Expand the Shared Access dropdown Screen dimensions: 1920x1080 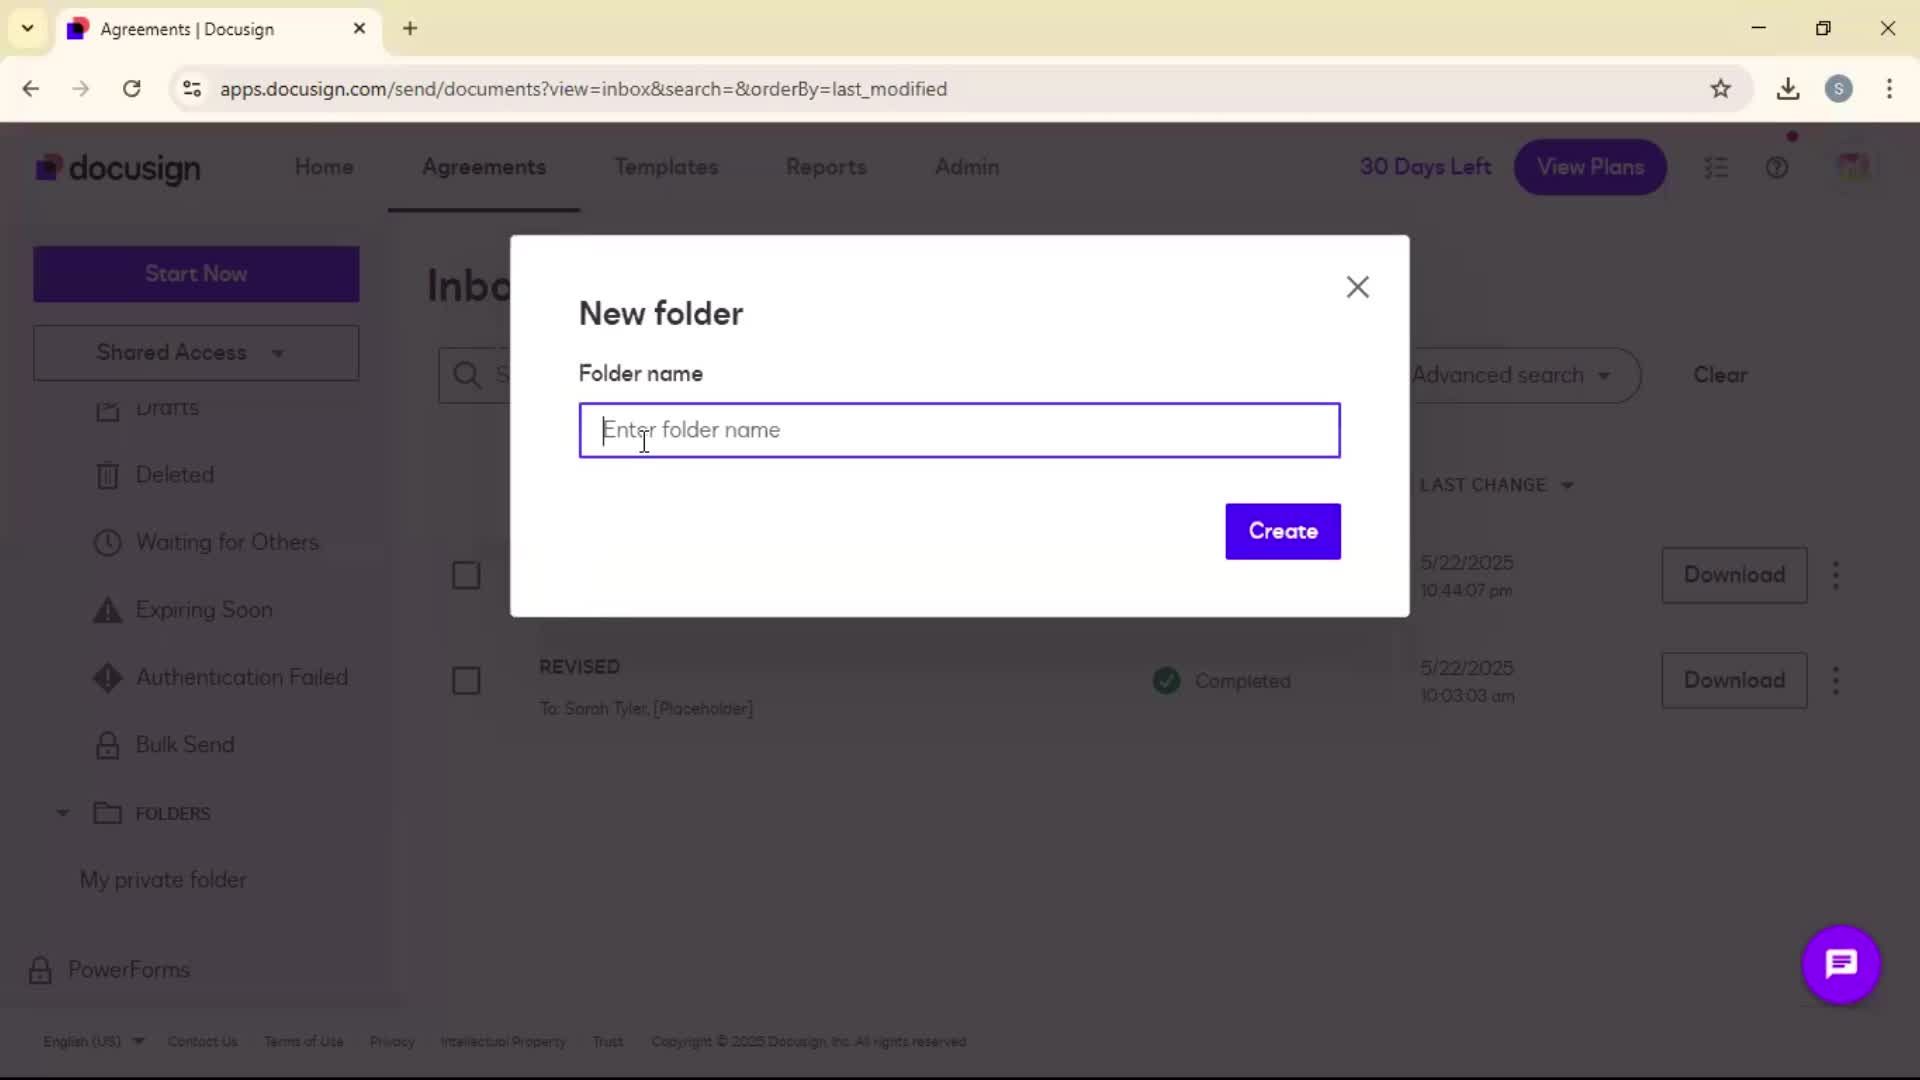click(196, 353)
